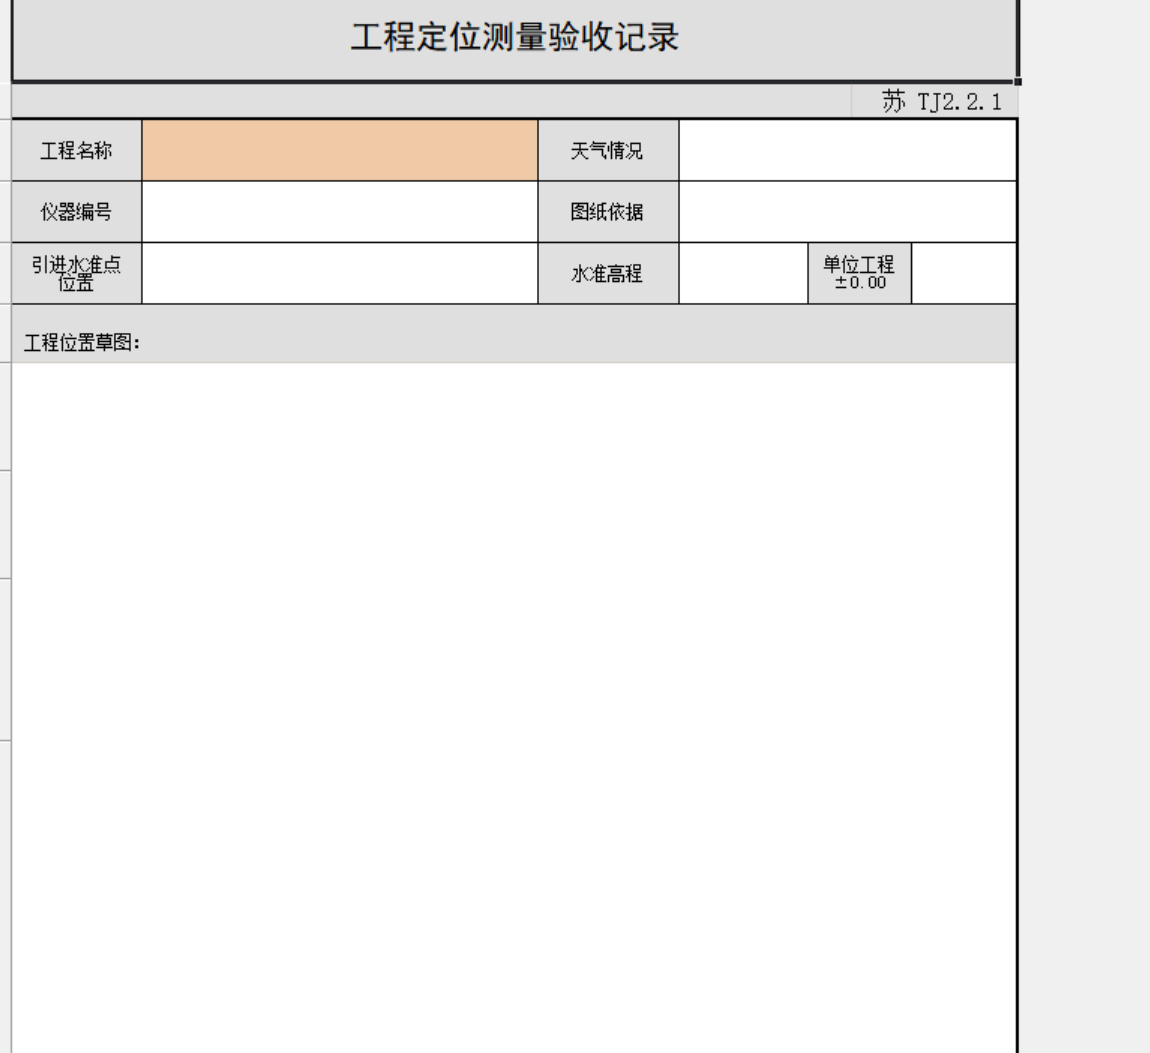Click the orange input cell beside 工程名称
The height and width of the screenshot is (1053, 1150).
340,150
